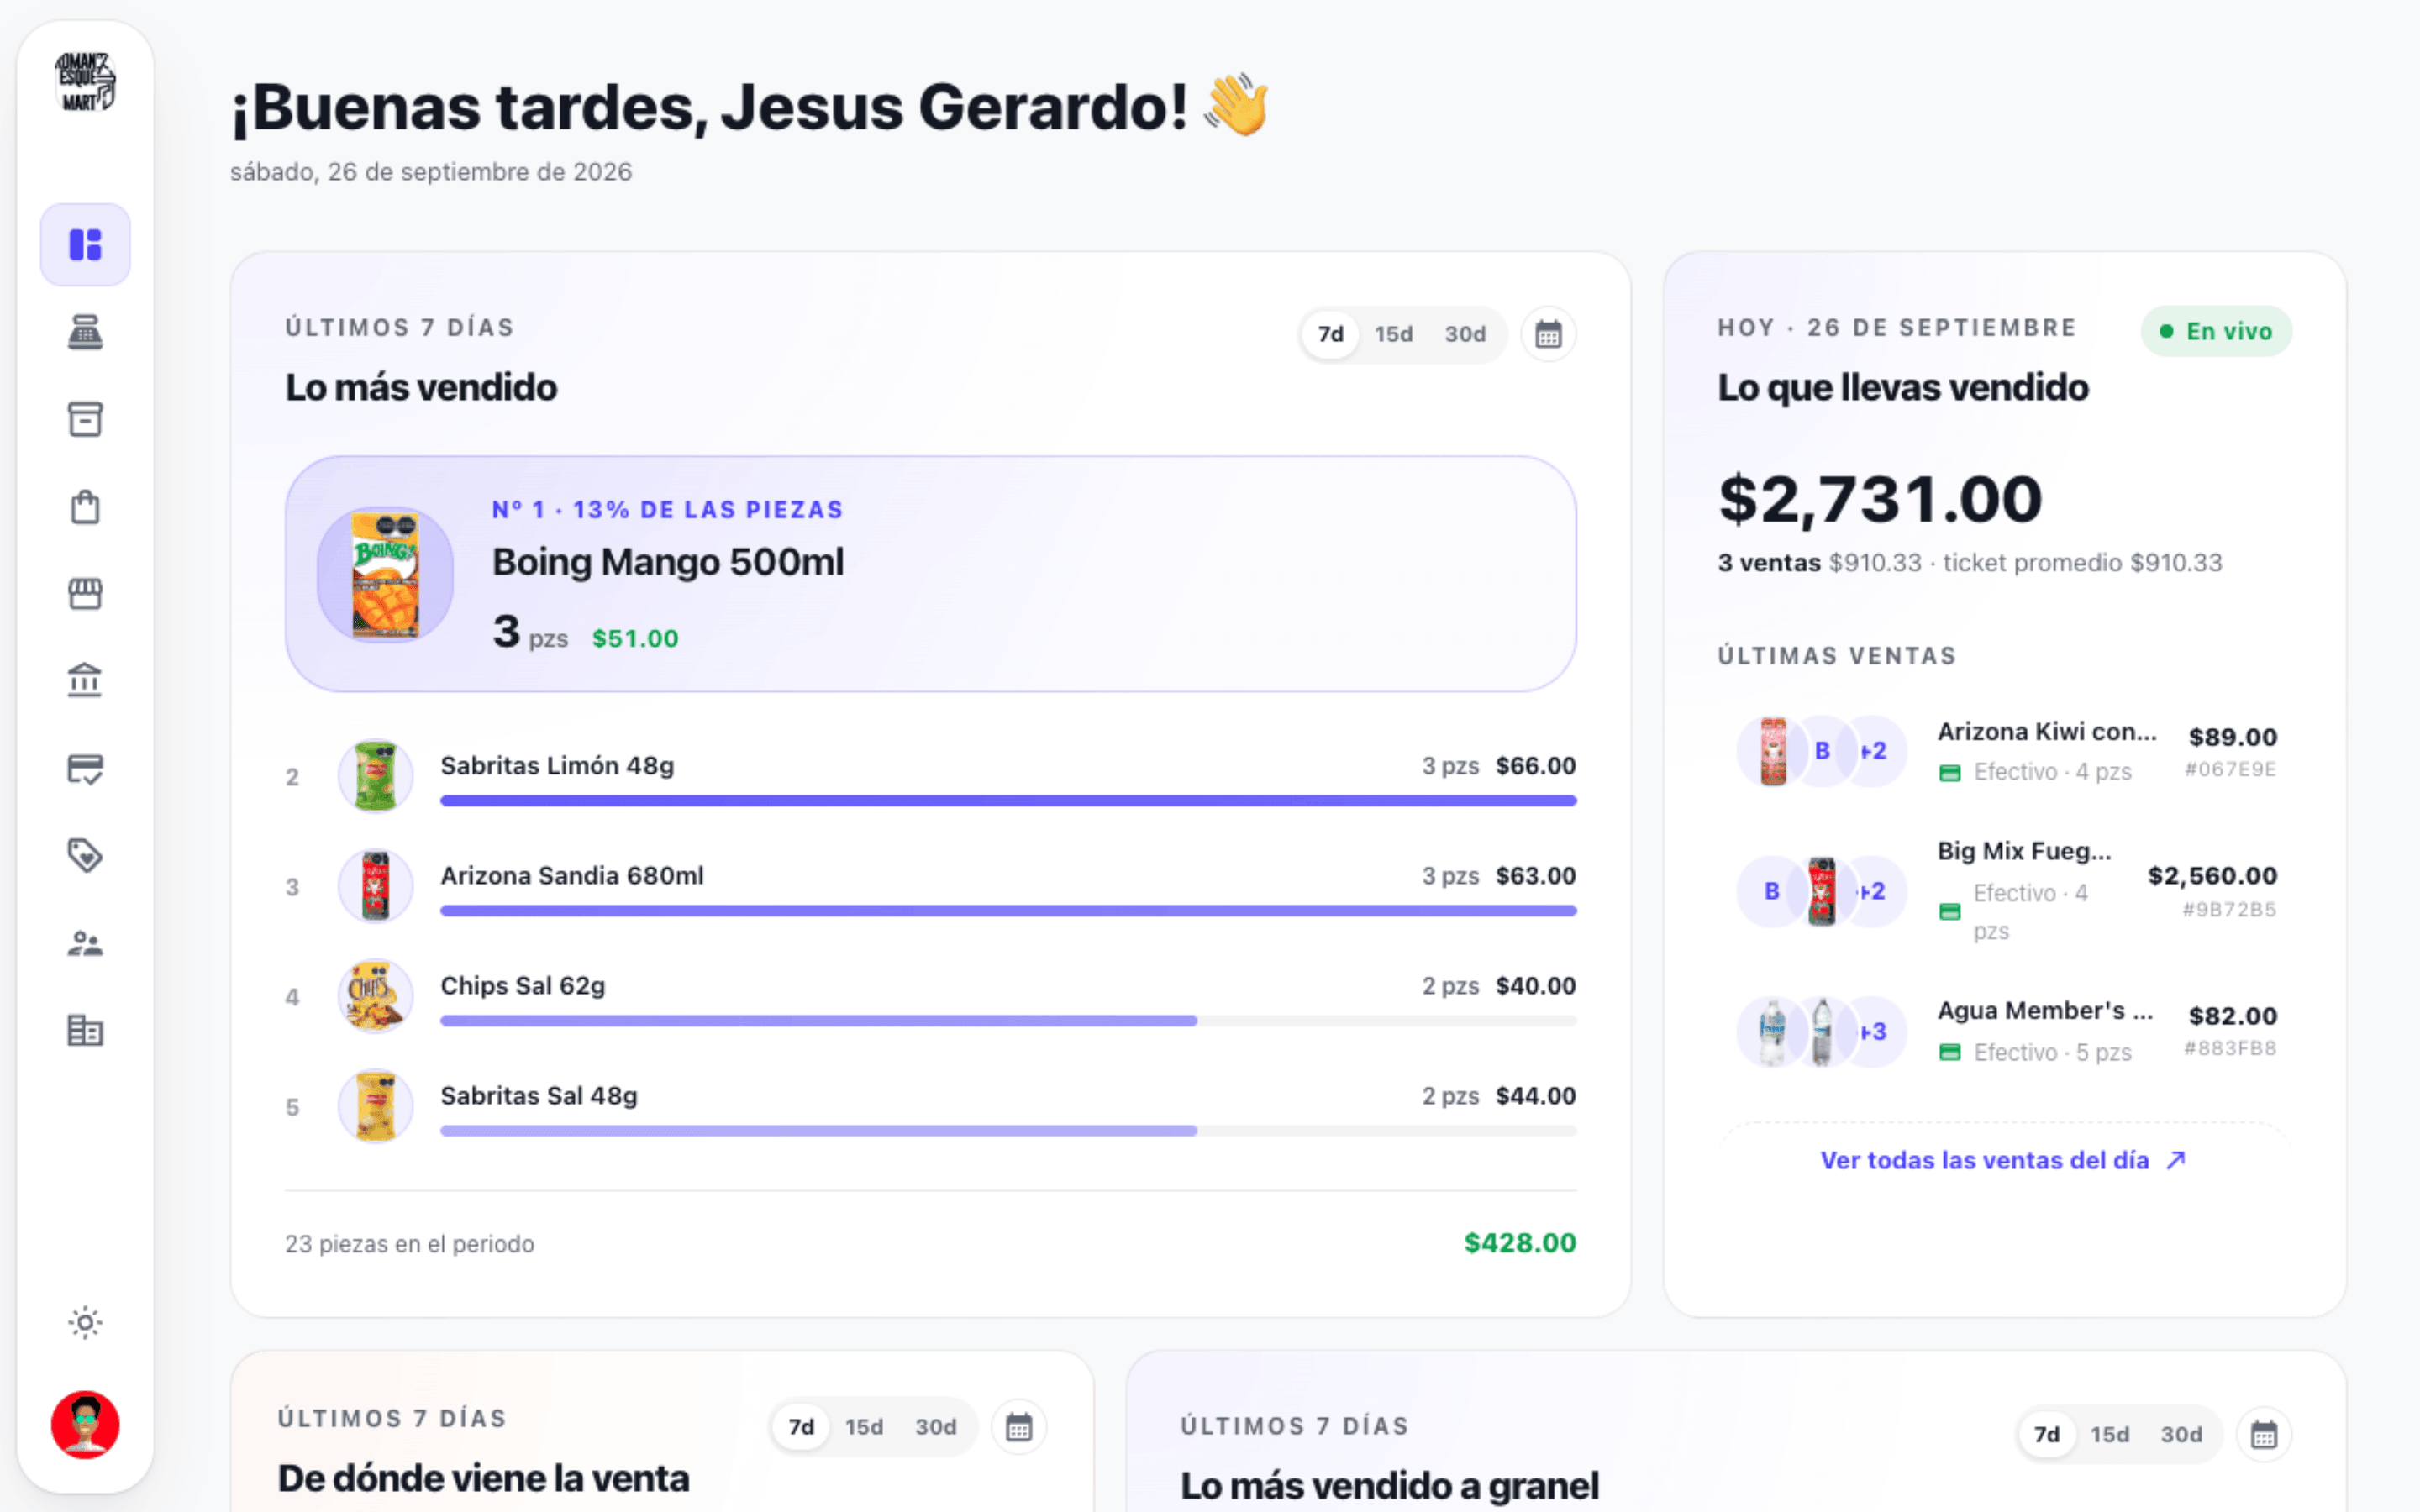Toggle the light/dark theme sun icon

pos(85,1323)
